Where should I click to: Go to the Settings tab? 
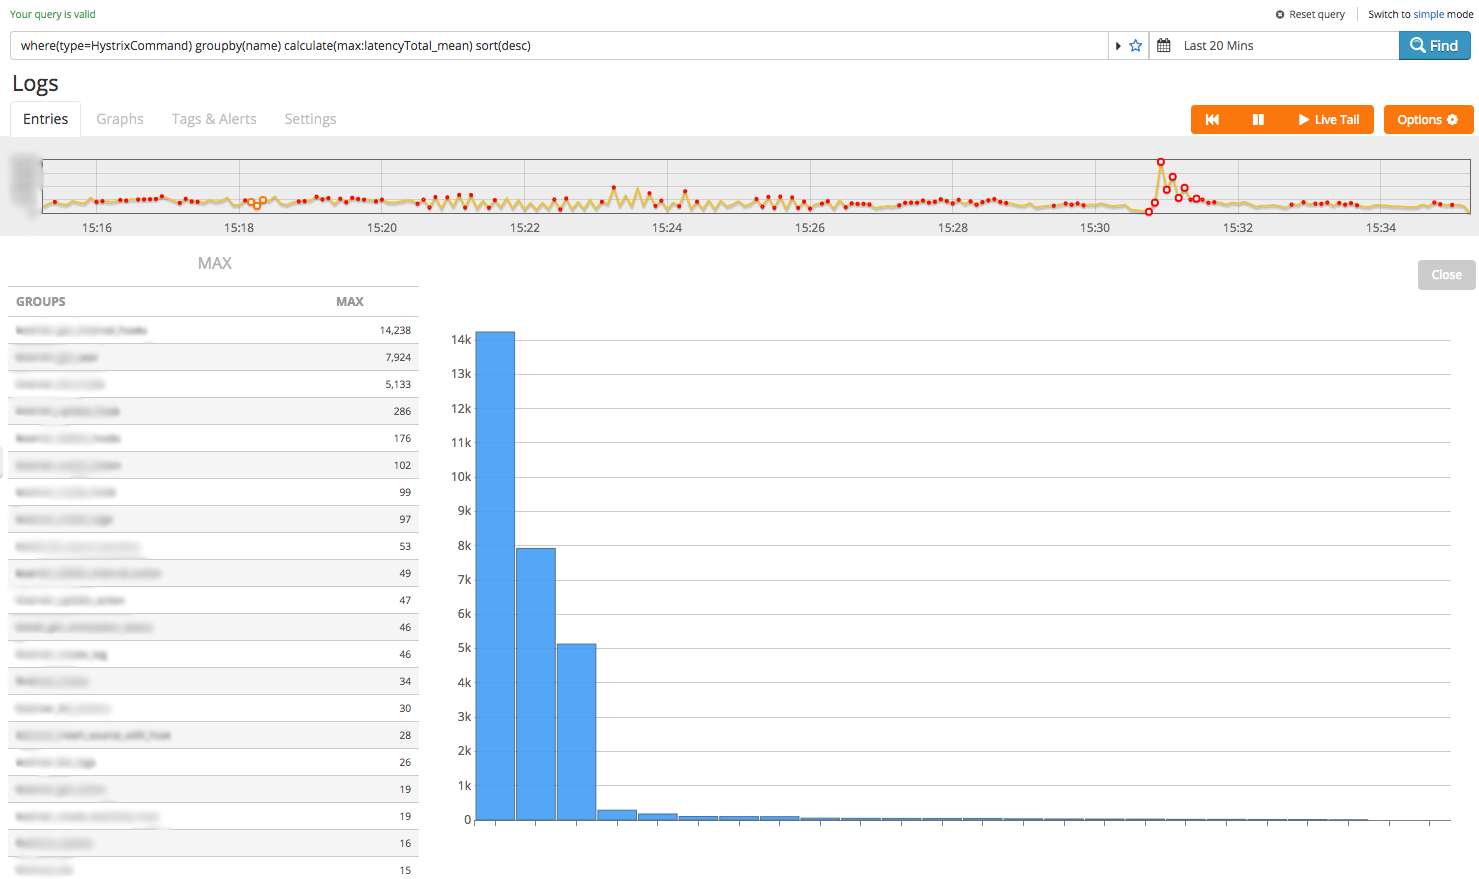[x=310, y=119]
